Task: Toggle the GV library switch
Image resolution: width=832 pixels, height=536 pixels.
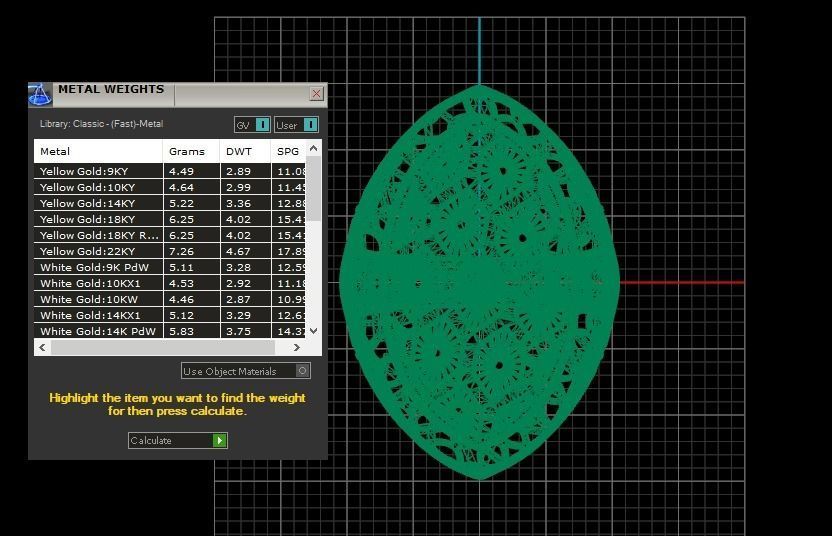Action: click(252, 125)
